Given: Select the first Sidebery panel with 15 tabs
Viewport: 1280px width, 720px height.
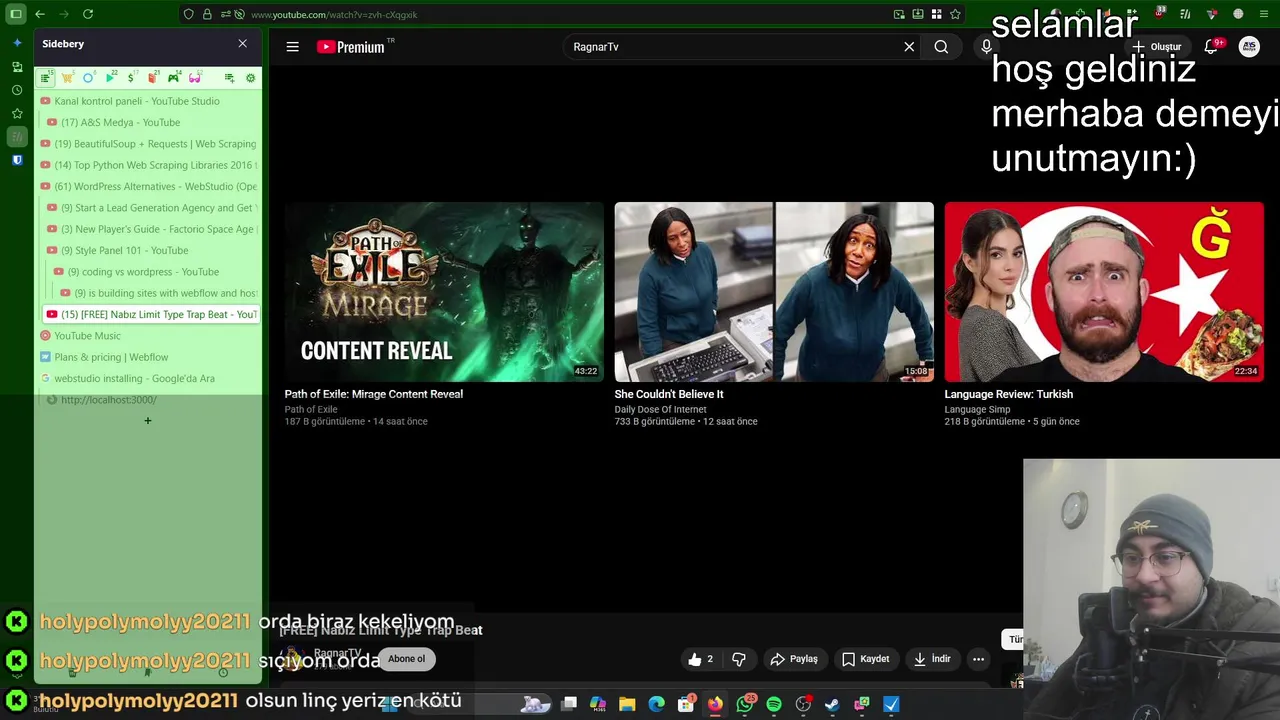Looking at the screenshot, I should pyautogui.click(x=46, y=77).
